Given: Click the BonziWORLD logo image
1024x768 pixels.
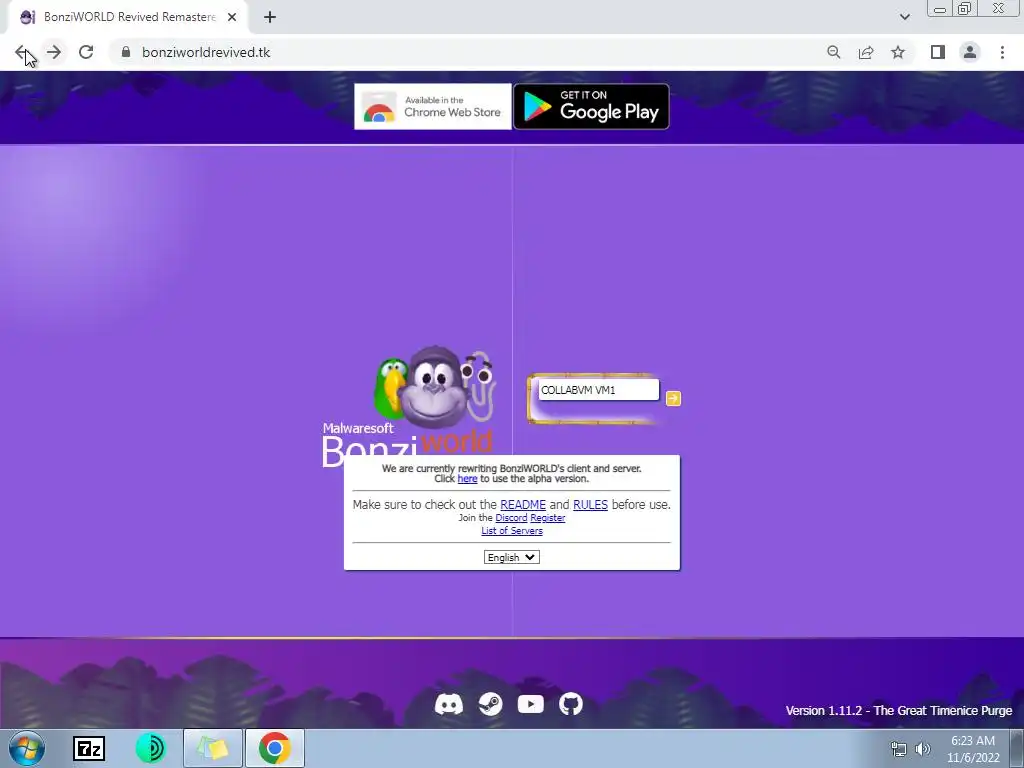Looking at the screenshot, I should [408, 405].
